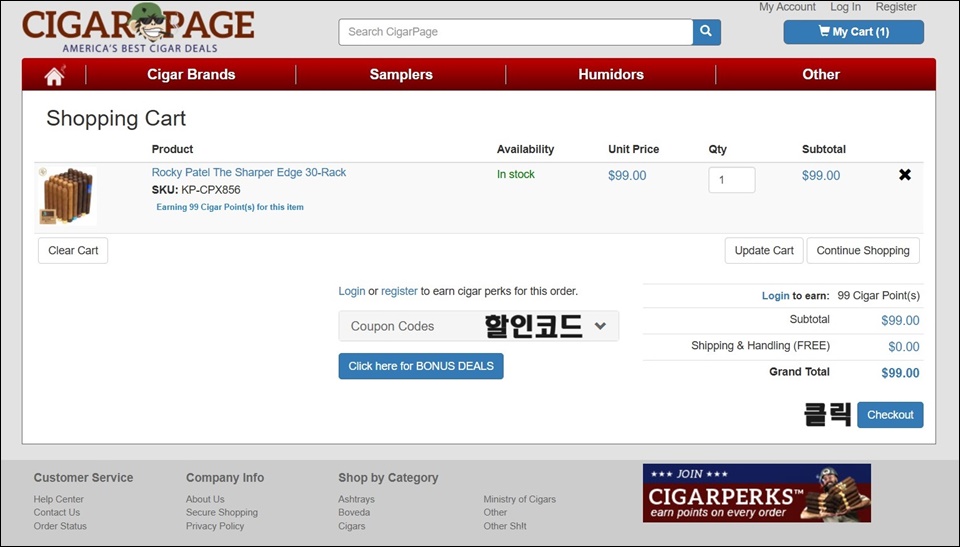Click Login link above coupon codes

click(x=351, y=291)
